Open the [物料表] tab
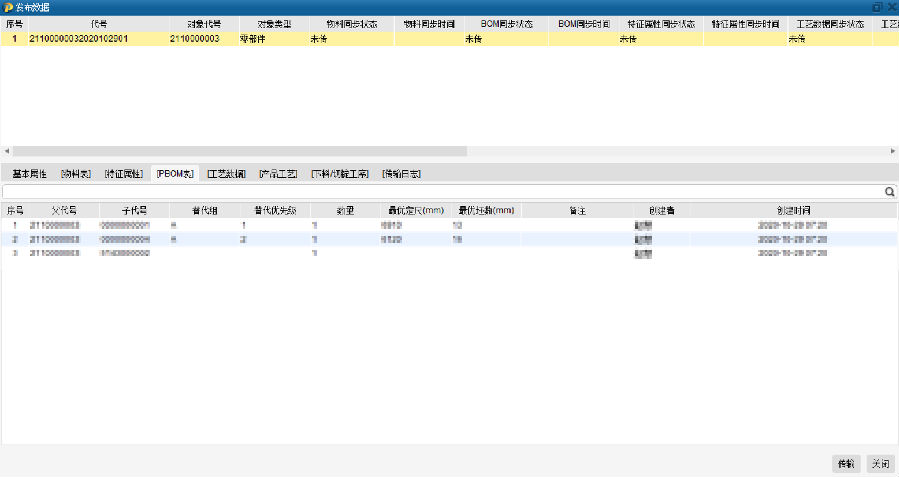 click(x=77, y=173)
